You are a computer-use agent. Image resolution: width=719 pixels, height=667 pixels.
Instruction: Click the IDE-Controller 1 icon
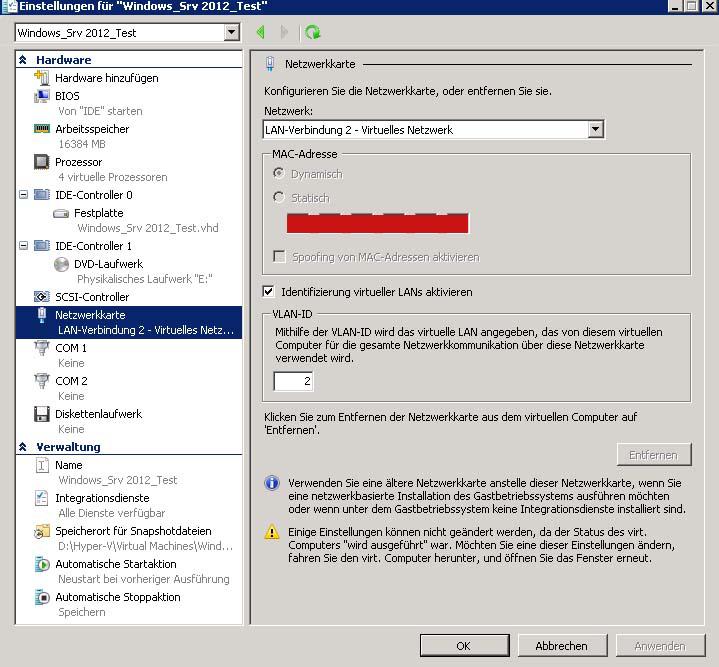(42, 246)
